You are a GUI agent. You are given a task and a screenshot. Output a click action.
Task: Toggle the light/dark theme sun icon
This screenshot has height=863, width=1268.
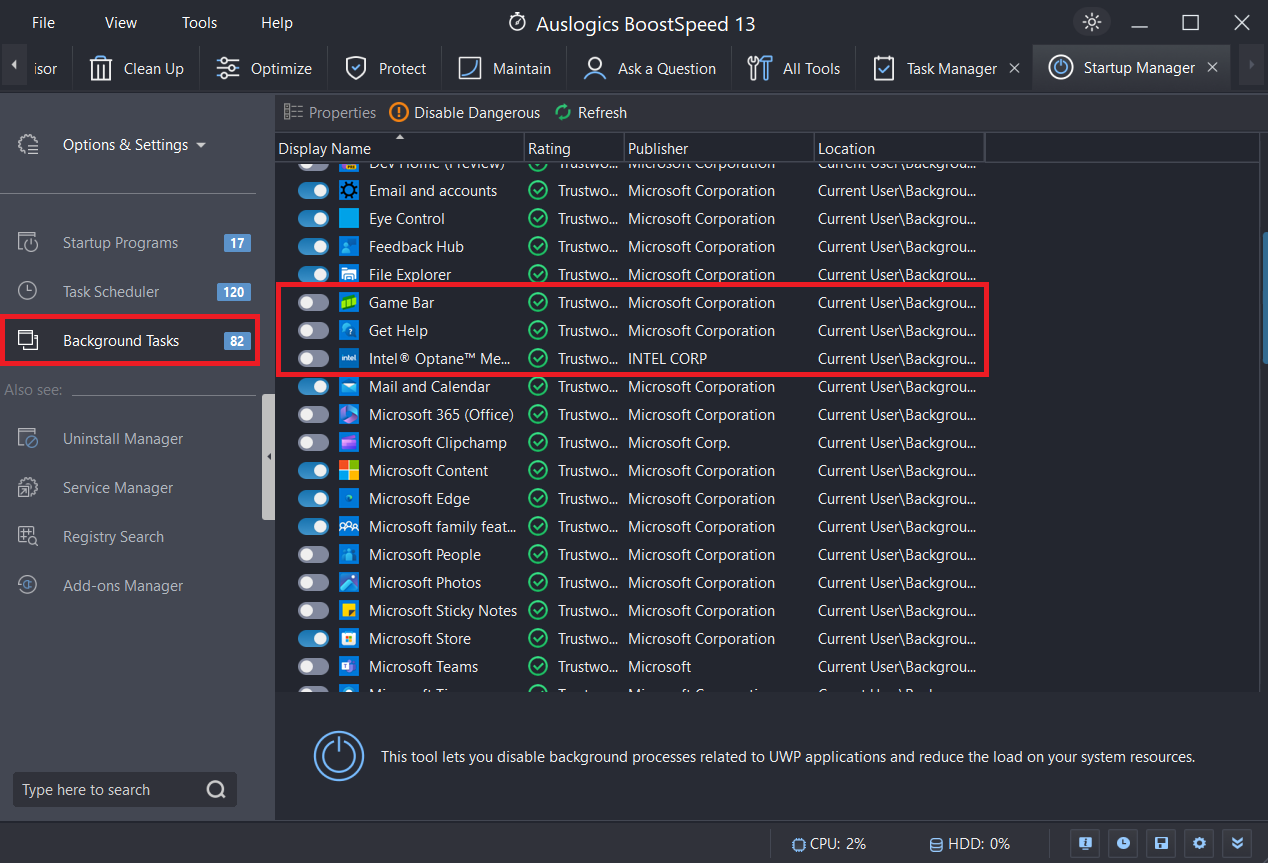[x=1091, y=22]
